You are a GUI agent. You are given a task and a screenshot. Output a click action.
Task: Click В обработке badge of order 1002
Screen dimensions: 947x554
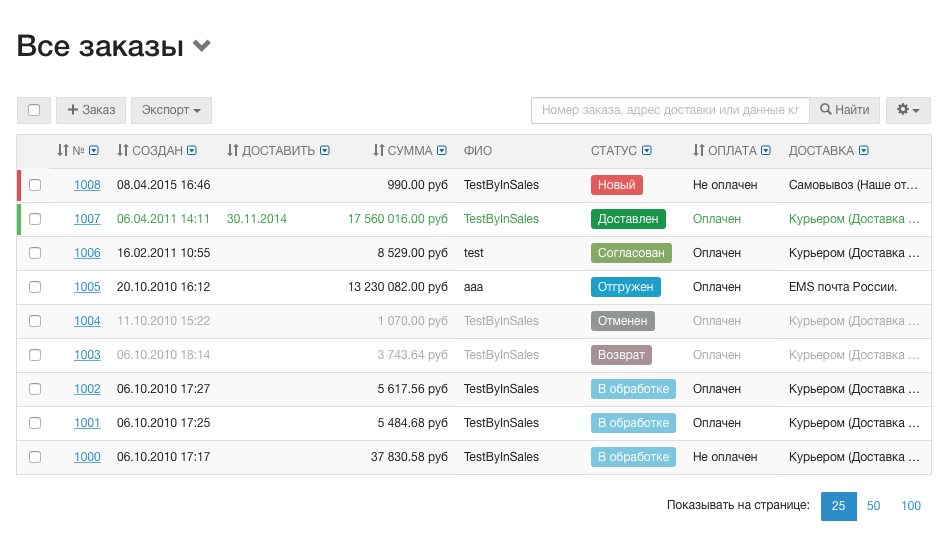point(633,389)
